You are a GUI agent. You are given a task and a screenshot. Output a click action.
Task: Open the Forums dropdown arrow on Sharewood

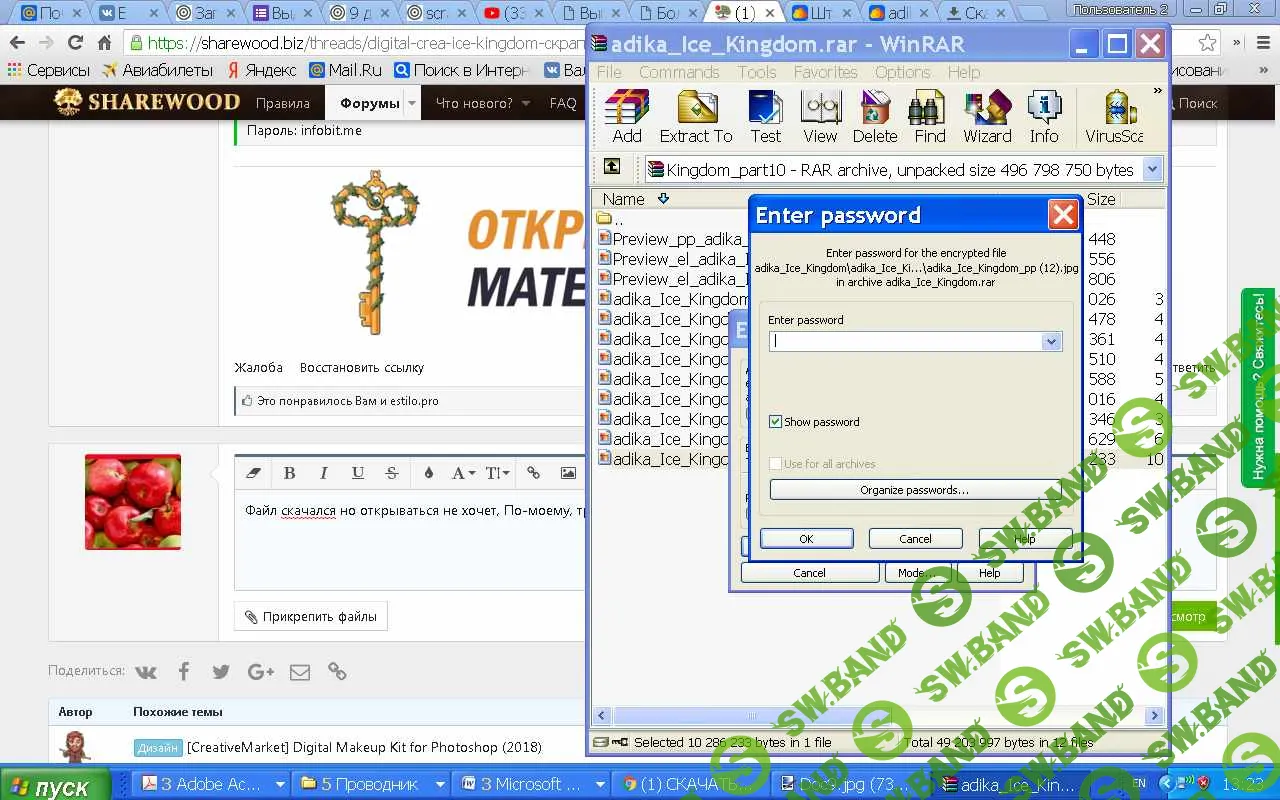coord(411,103)
